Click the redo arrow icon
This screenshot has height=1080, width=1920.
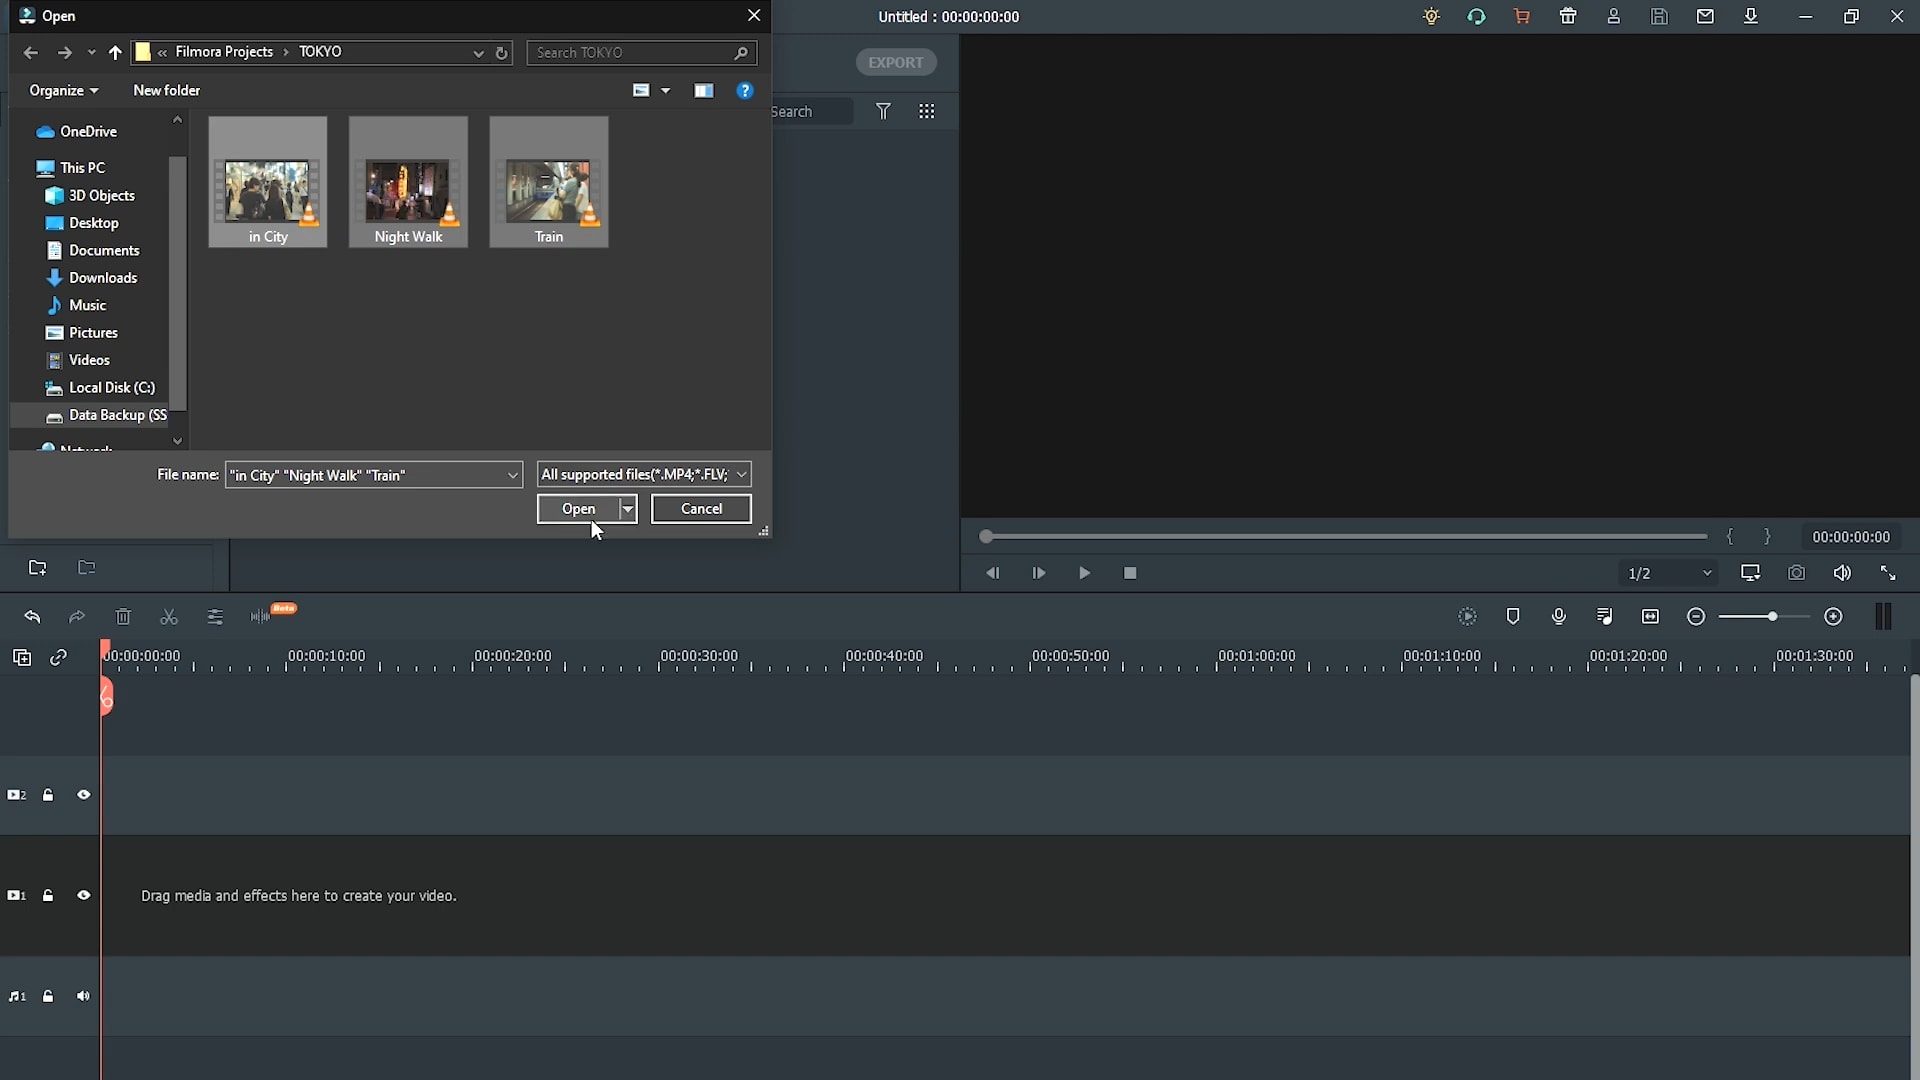76,615
